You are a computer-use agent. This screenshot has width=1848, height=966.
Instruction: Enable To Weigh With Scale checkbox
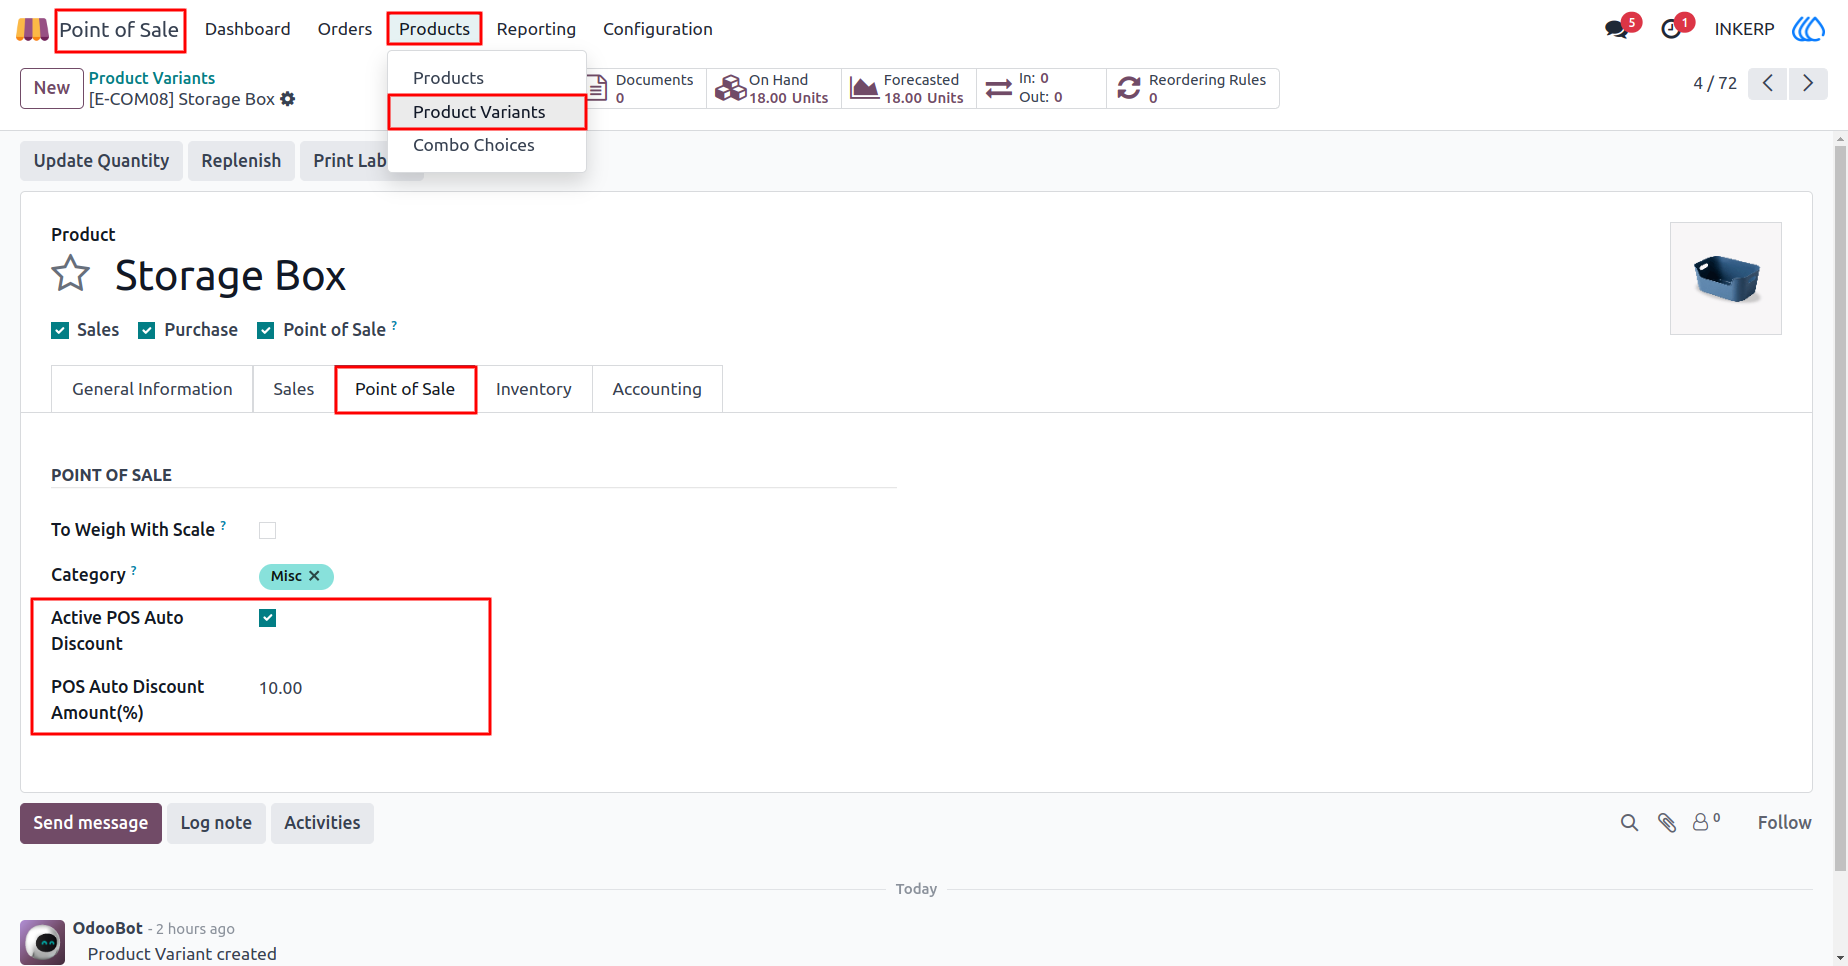point(267,531)
